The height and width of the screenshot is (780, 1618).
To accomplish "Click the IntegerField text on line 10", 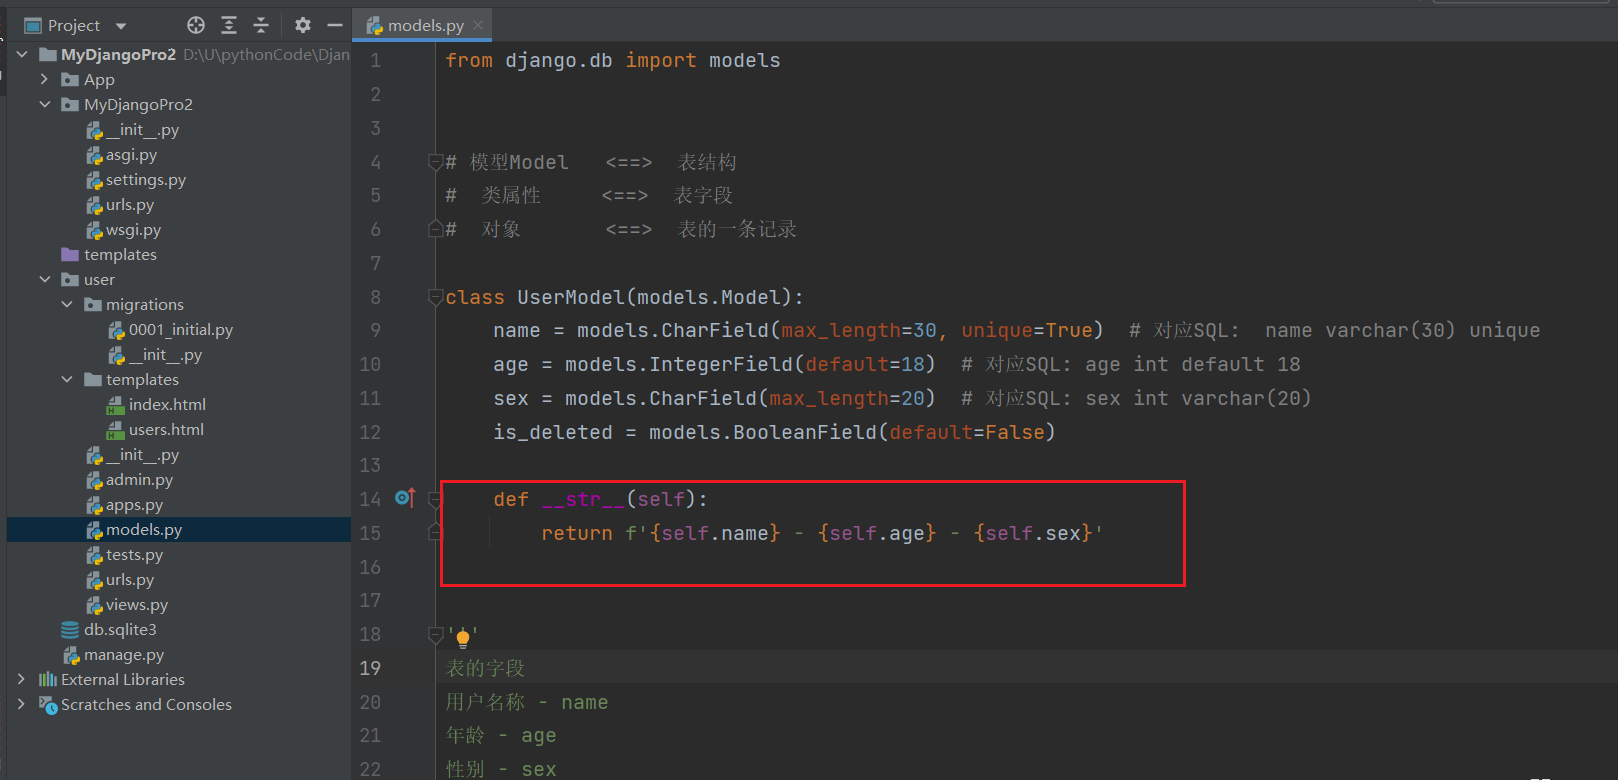I will pyautogui.click(x=722, y=364).
